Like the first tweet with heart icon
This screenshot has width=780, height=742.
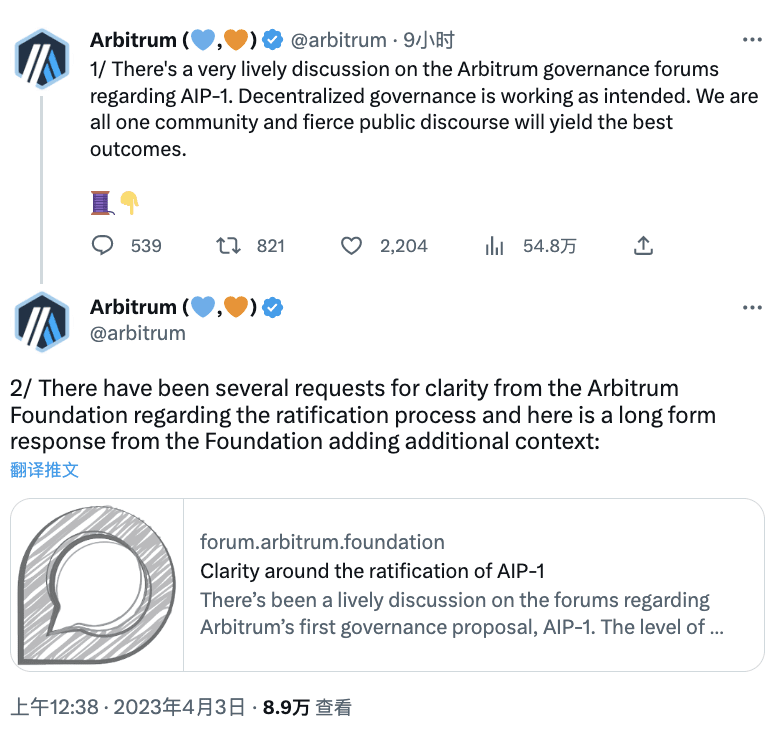tap(351, 245)
